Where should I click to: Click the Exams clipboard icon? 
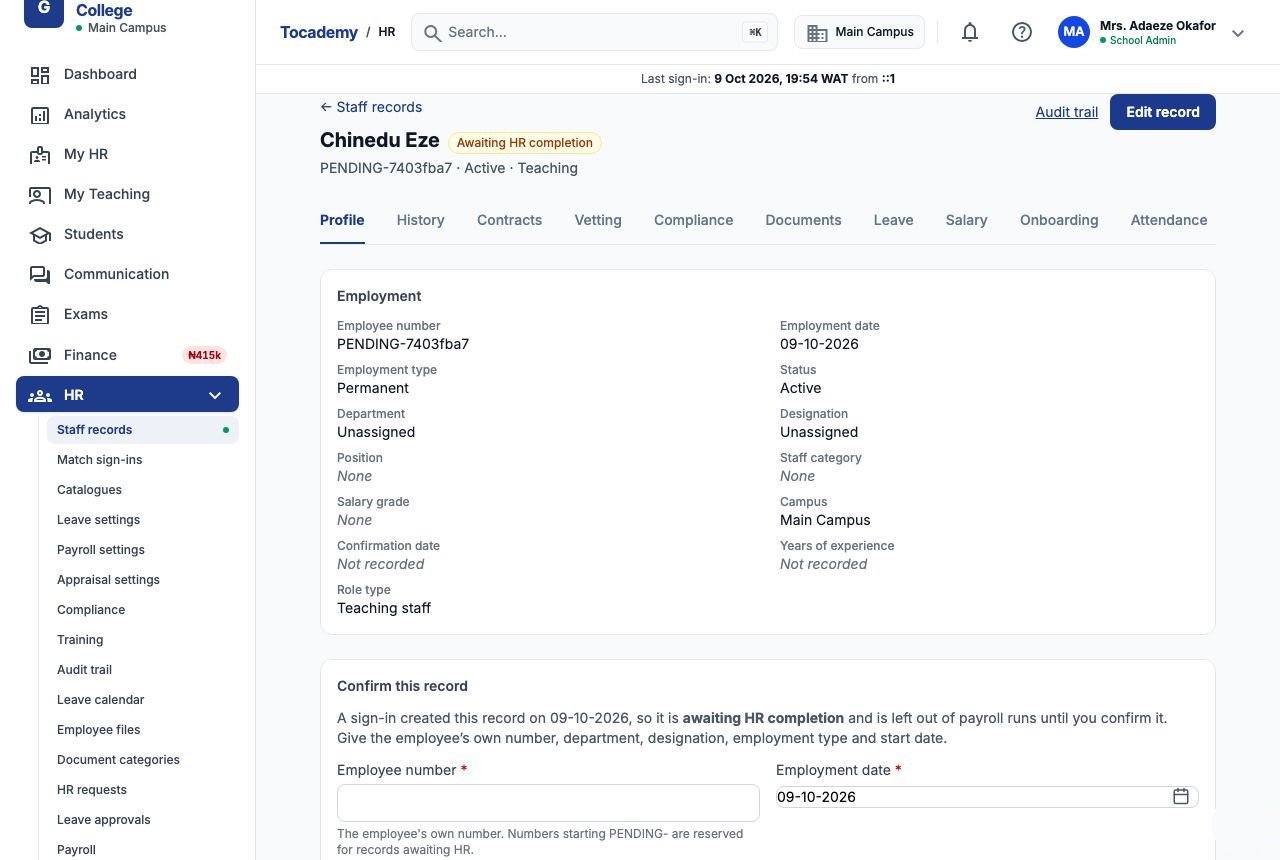40,314
